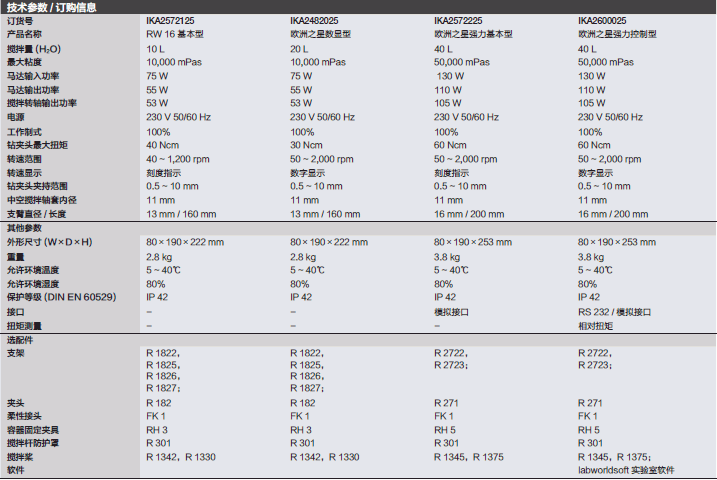
Task: Click the 搅拌桨 row label
Action: point(20,457)
